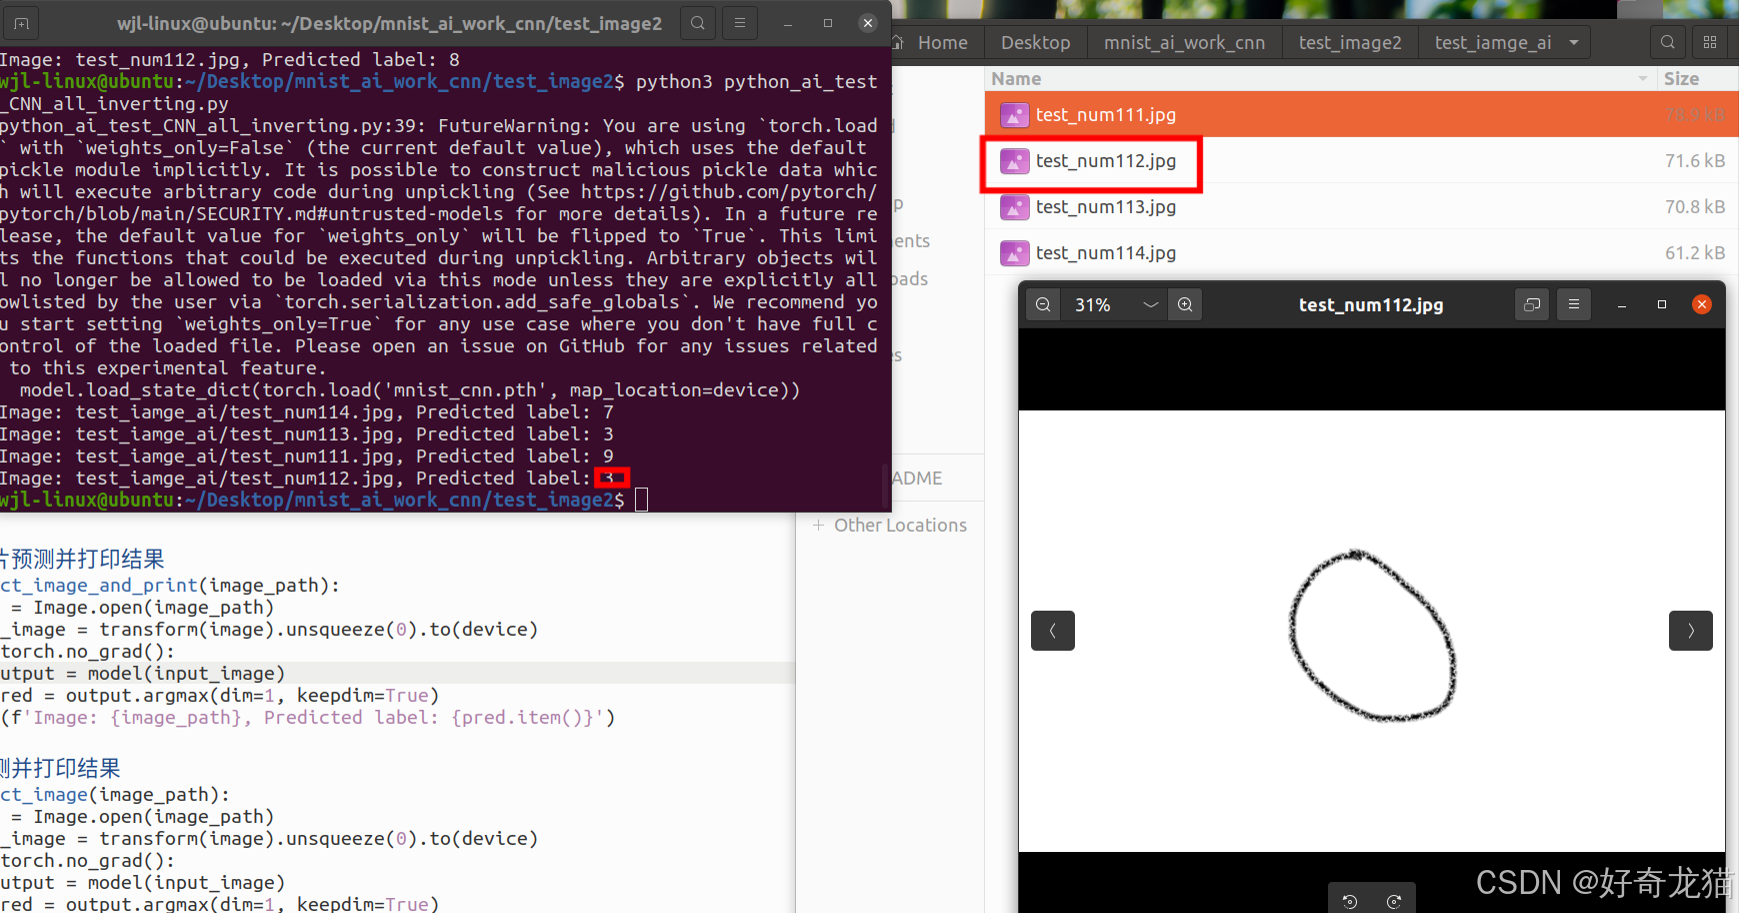Open the terminal hamburger menu
The height and width of the screenshot is (913, 1739).
[x=740, y=23]
